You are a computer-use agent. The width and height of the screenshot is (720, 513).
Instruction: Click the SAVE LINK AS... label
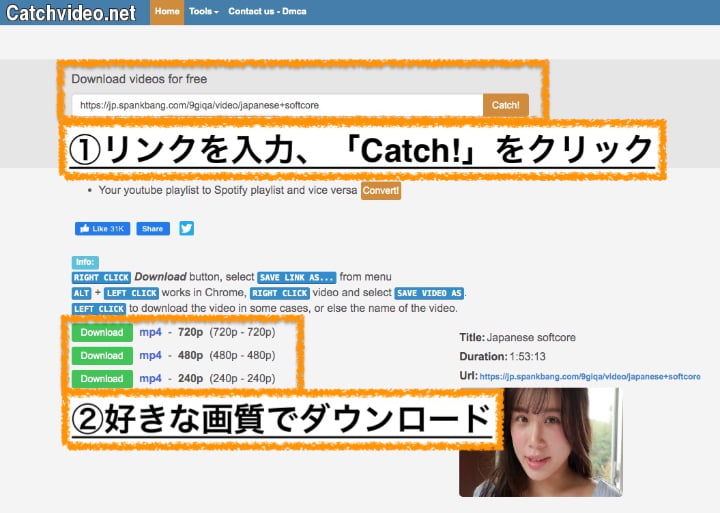[x=296, y=277]
